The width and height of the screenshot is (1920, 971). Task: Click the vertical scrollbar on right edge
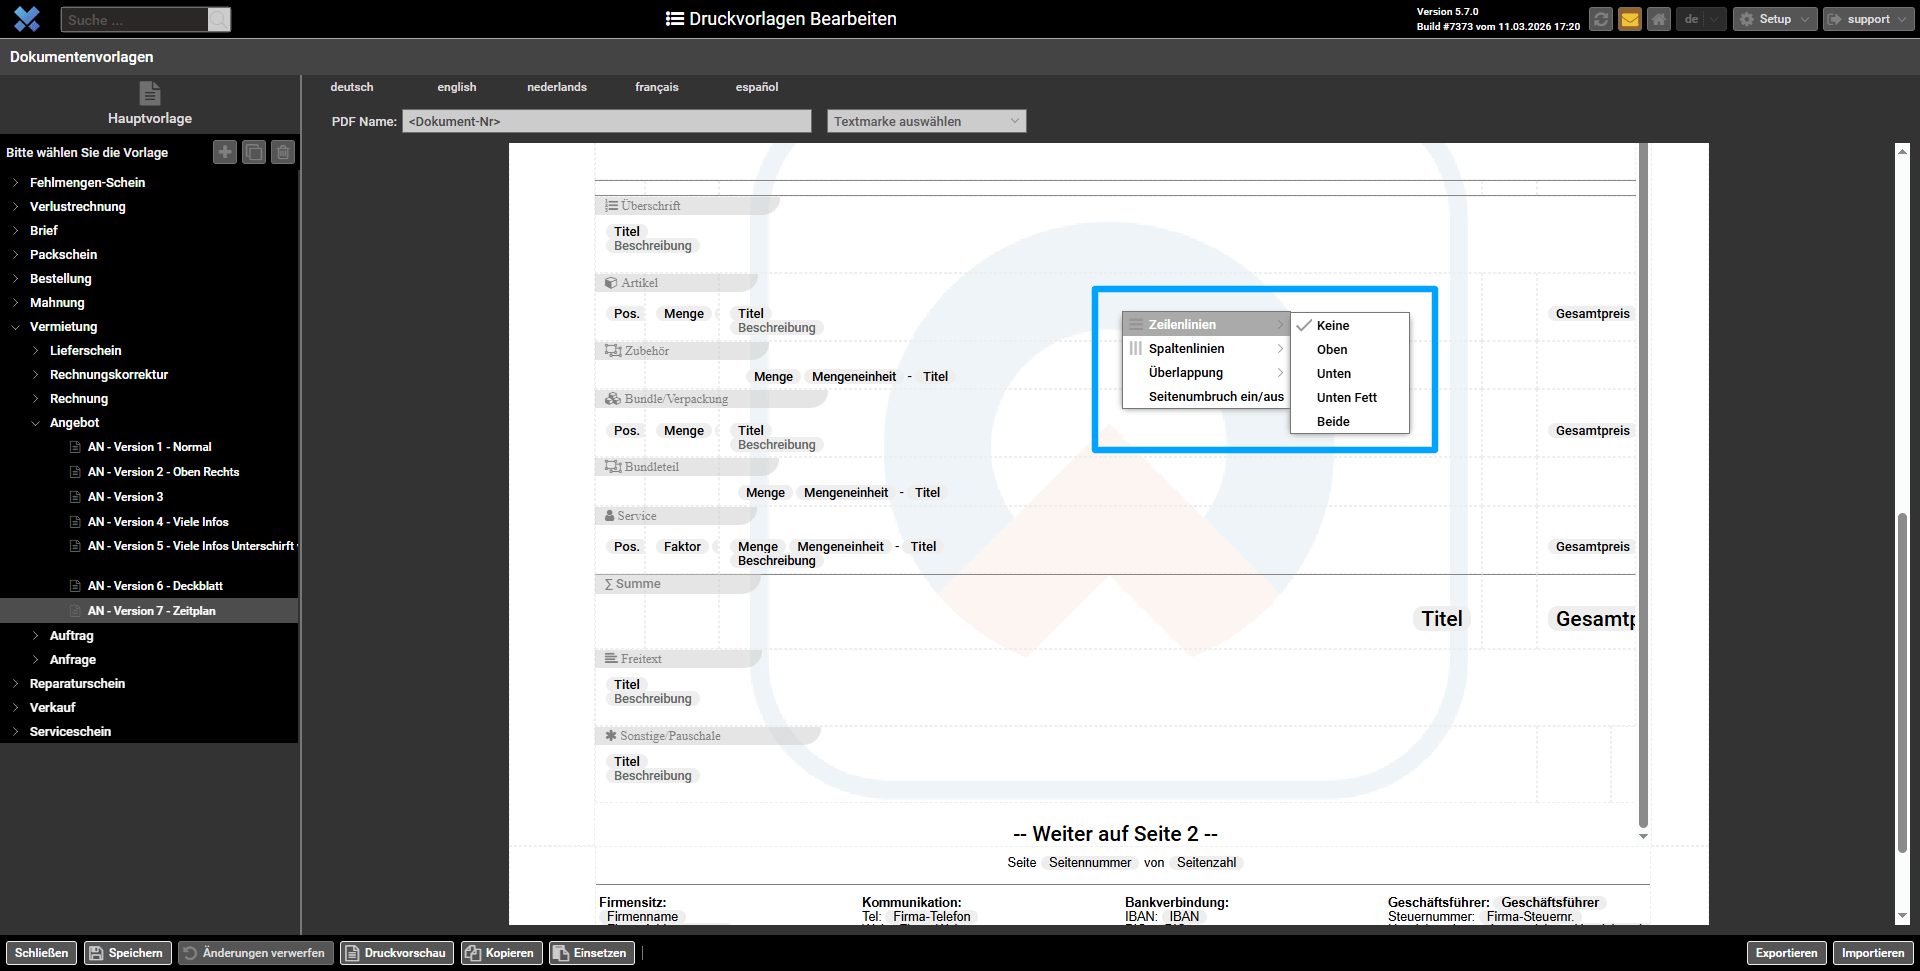[1902, 680]
